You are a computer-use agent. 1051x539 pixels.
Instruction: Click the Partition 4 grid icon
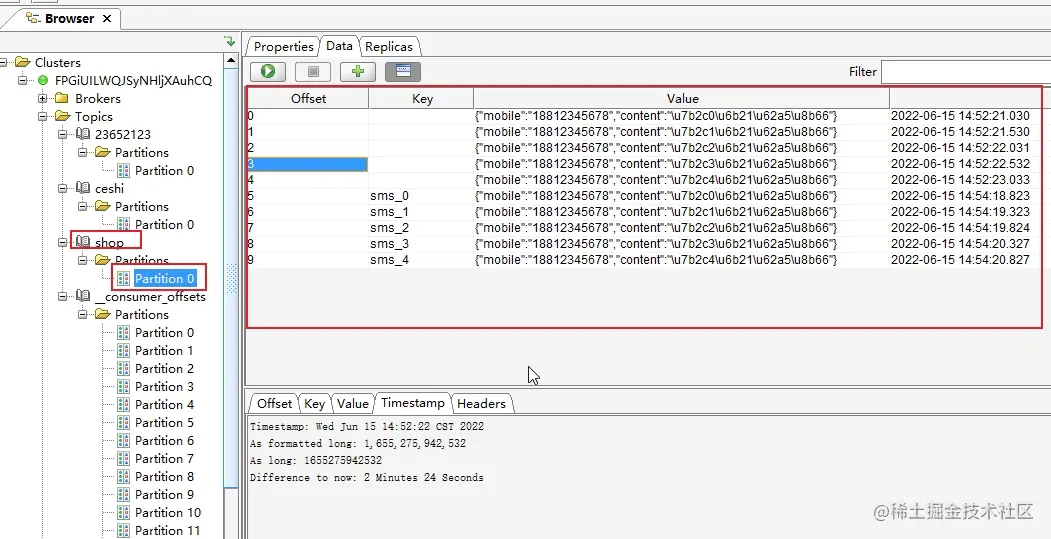pyautogui.click(x=123, y=405)
